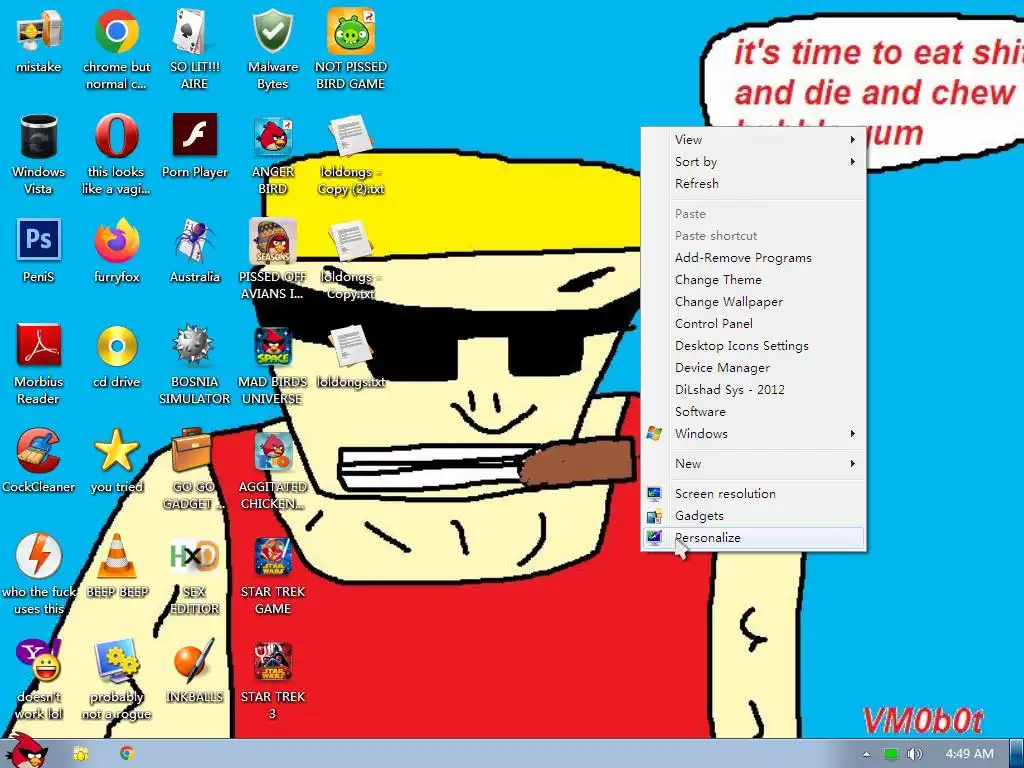Image resolution: width=1024 pixels, height=768 pixels.
Task: Launch the 'STAR TREK GAME' icon
Action: [x=272, y=556]
